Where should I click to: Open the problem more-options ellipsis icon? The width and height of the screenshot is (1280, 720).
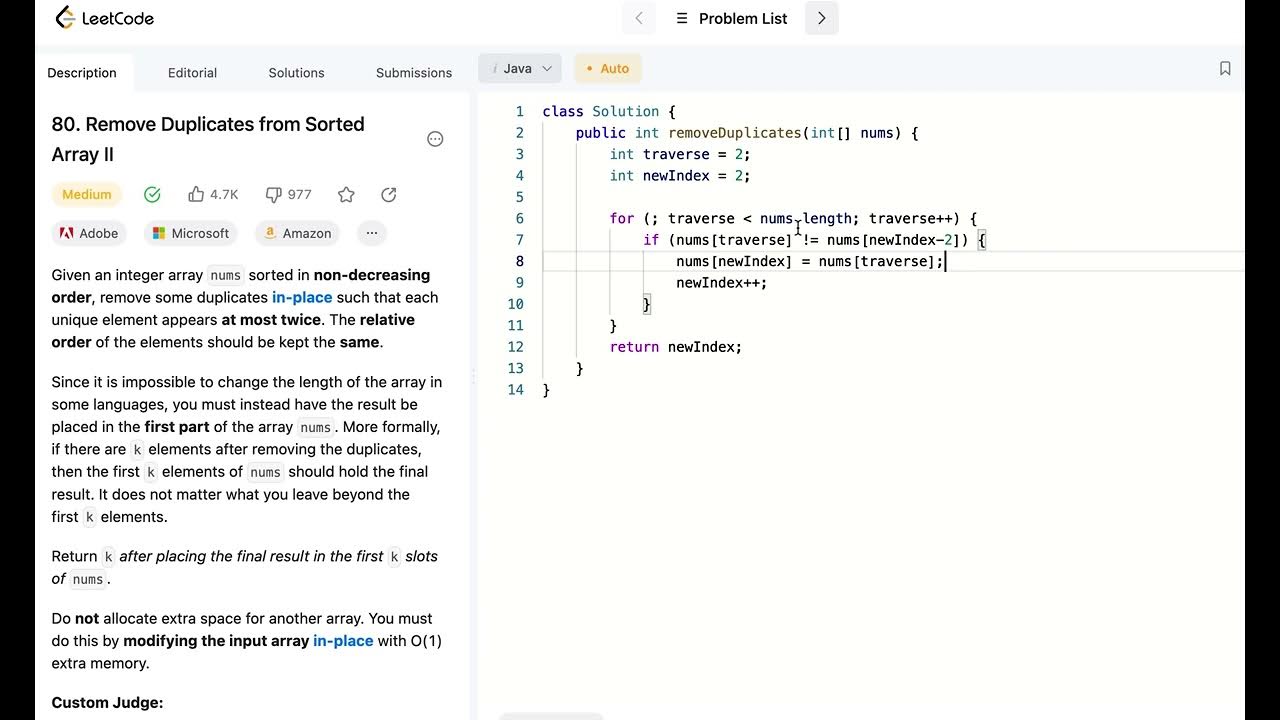[435, 139]
